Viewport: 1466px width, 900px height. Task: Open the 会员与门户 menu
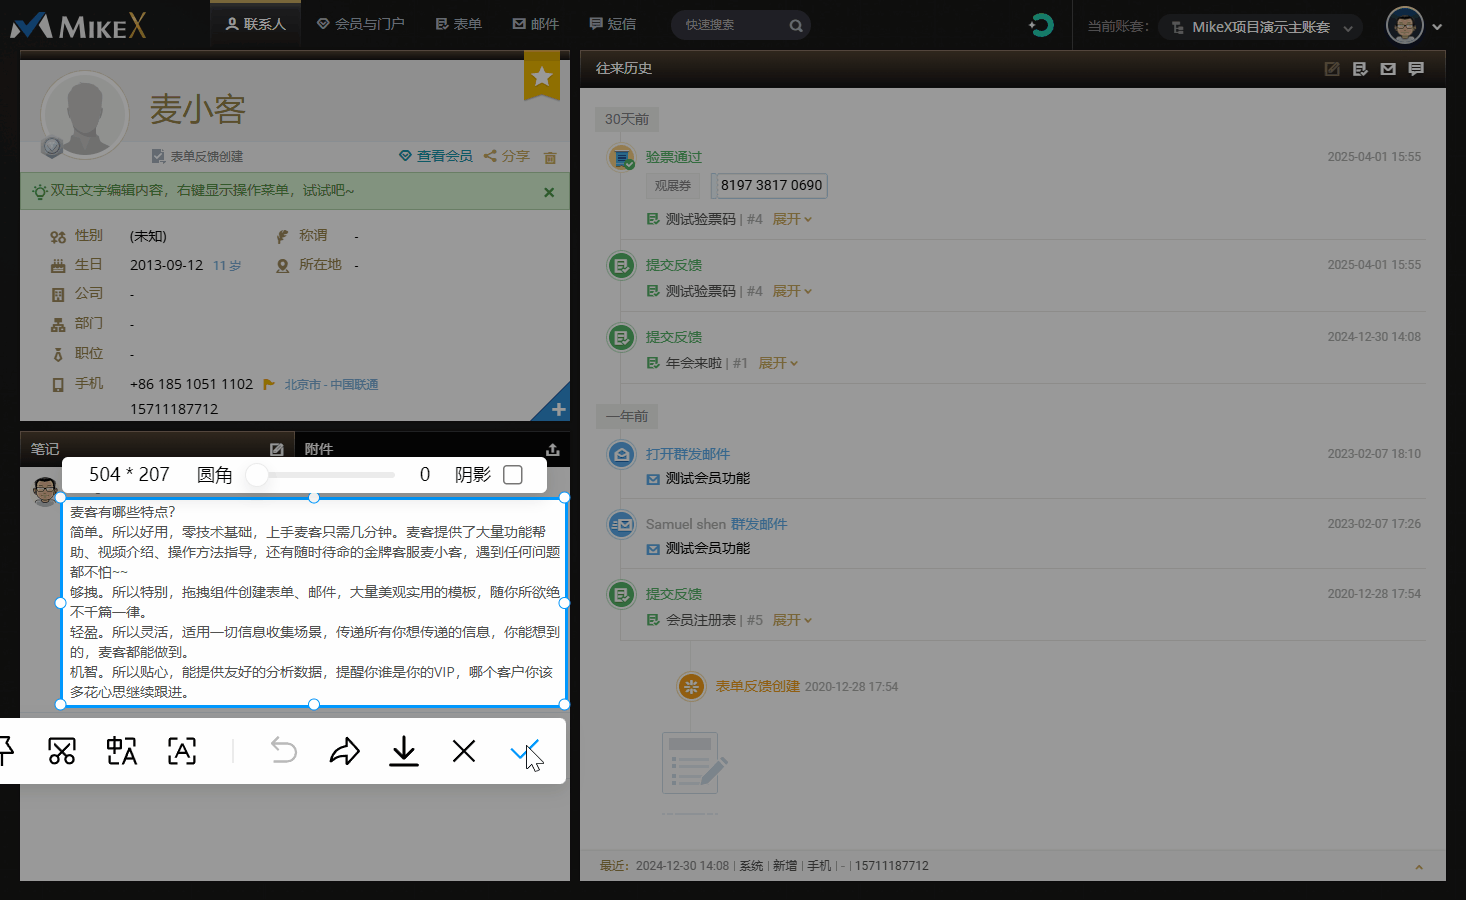tap(361, 24)
